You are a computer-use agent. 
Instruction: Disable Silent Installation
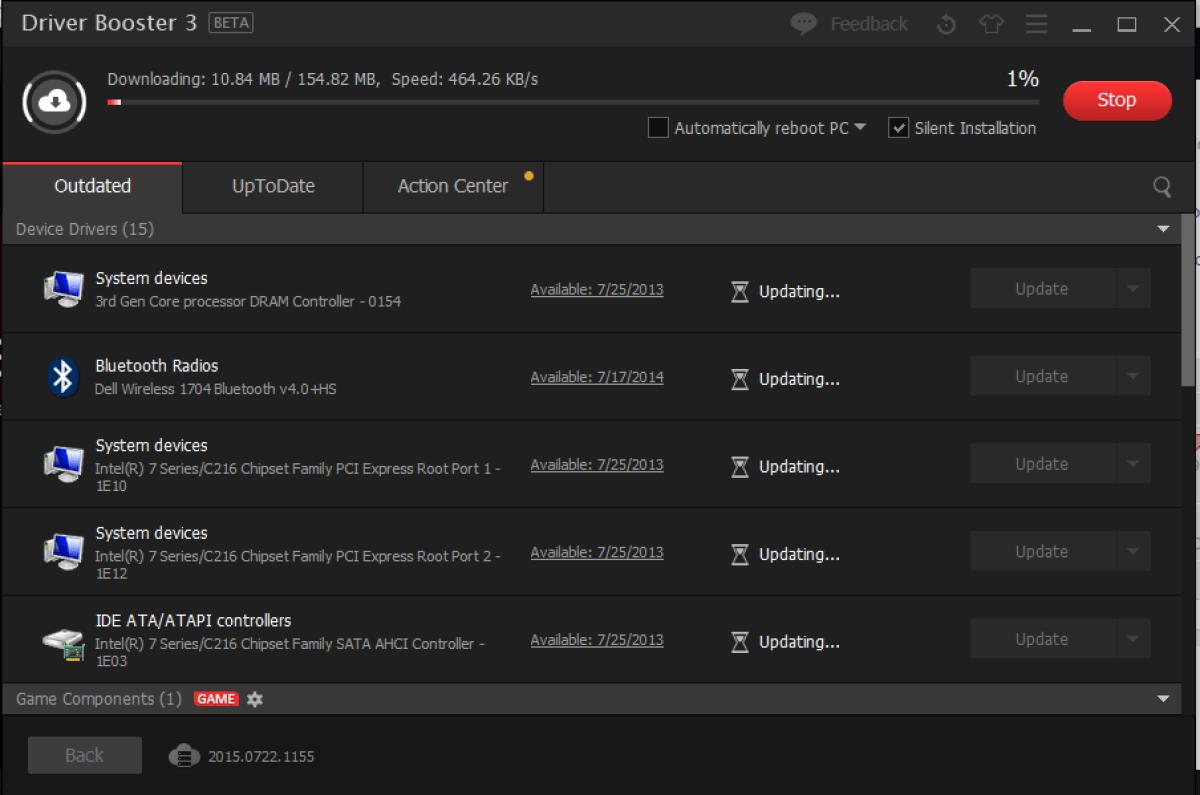click(x=898, y=128)
